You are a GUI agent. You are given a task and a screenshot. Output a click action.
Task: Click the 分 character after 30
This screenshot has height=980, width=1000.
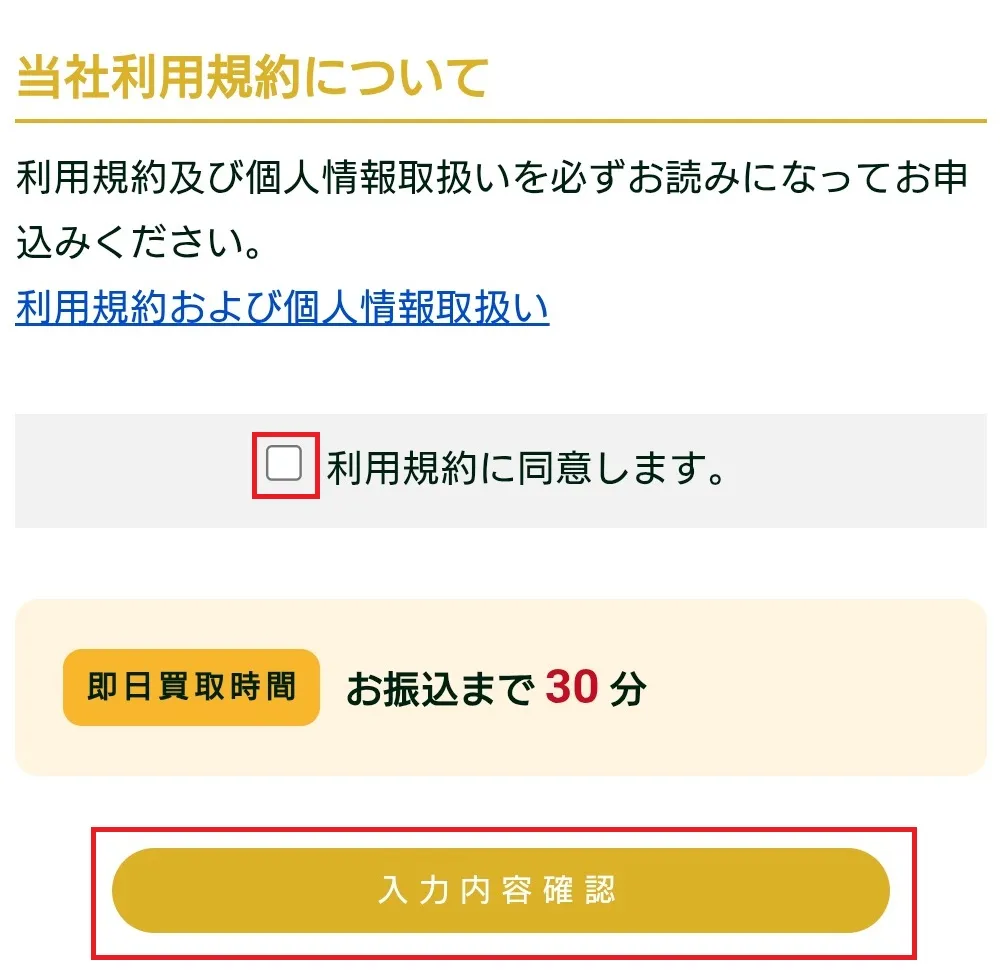click(628, 688)
